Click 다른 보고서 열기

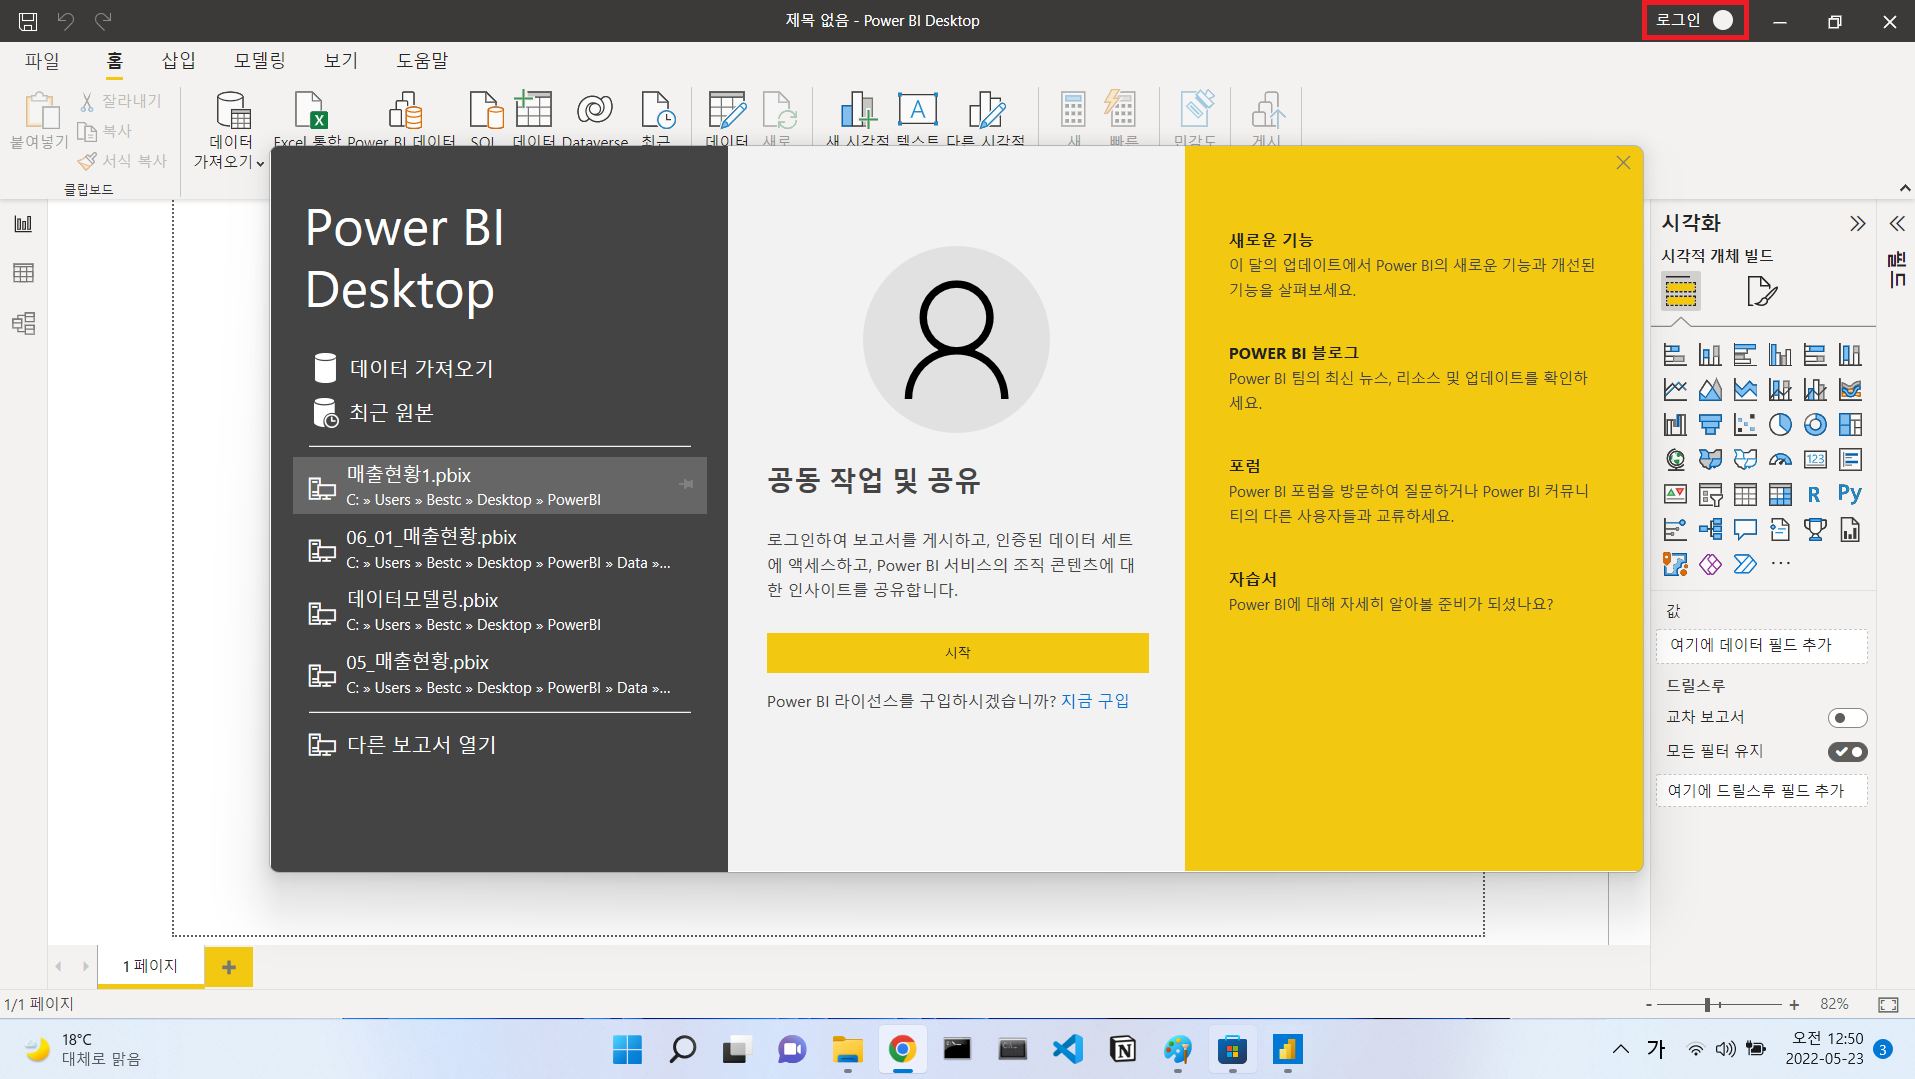point(403,745)
